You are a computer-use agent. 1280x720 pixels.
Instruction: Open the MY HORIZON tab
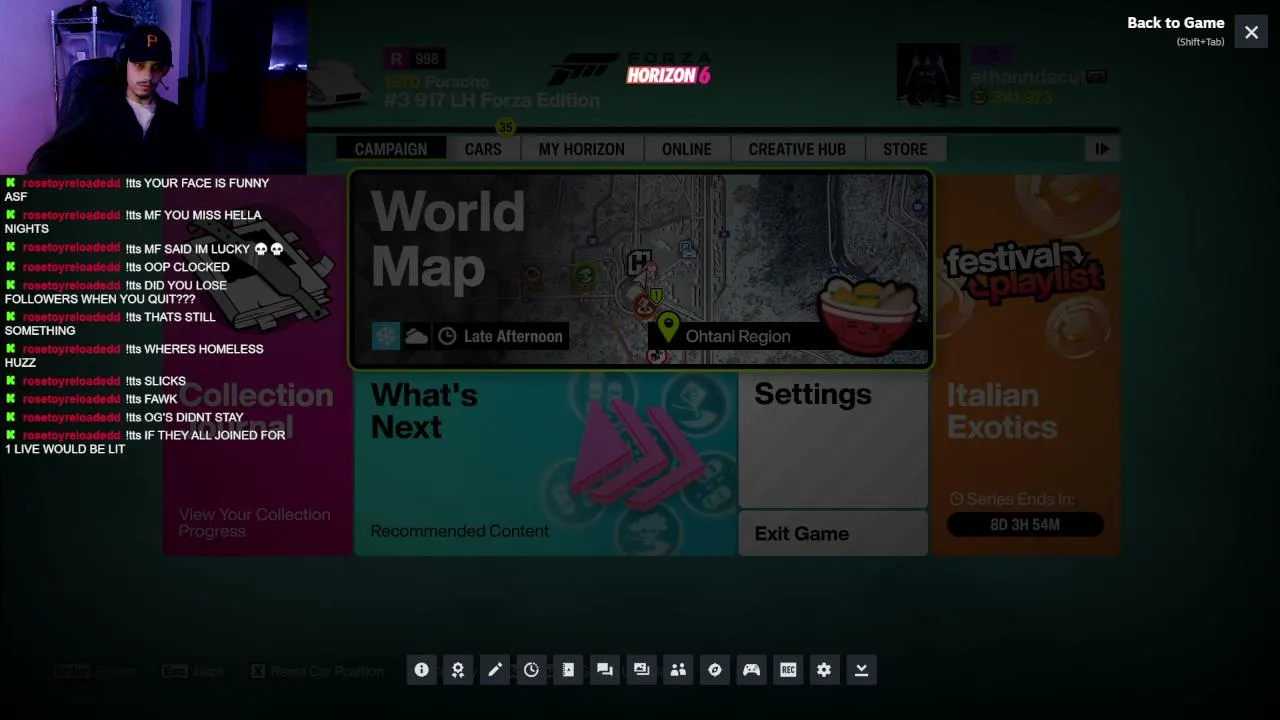(x=582, y=149)
